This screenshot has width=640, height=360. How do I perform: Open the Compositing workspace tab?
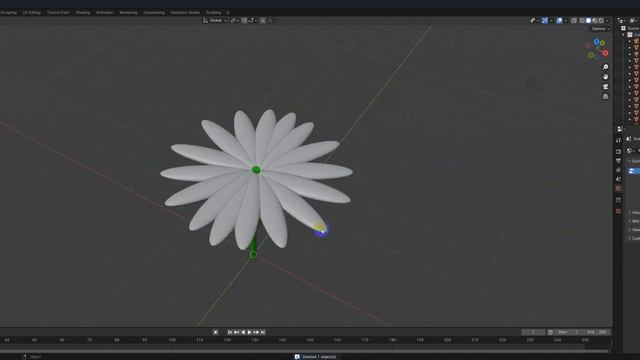tap(154, 13)
